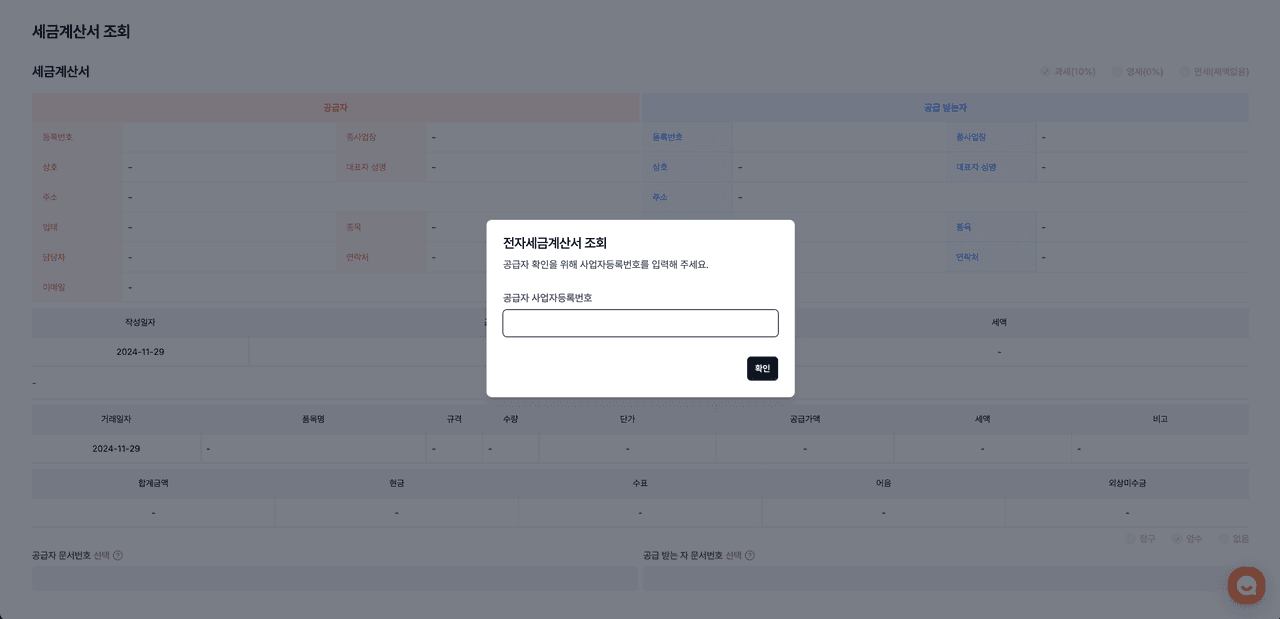The width and height of the screenshot is (1280, 619).
Task: Click help icon beside 공급 받는 자 문서번호
Action: [x=750, y=556]
